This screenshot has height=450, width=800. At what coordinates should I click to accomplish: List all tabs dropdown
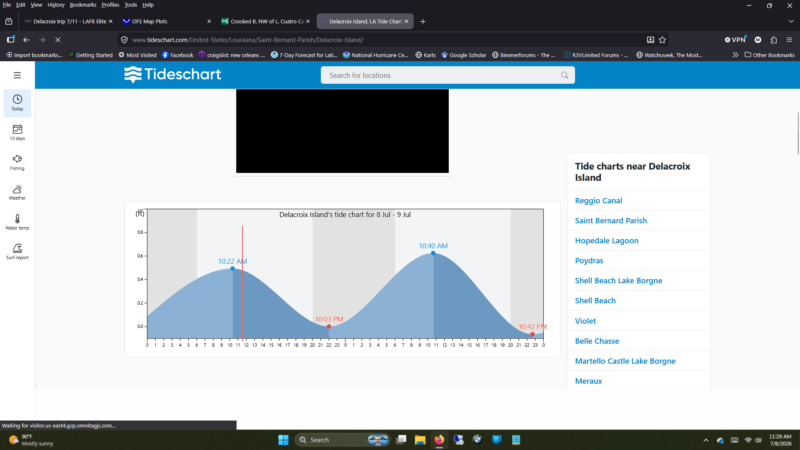791,21
